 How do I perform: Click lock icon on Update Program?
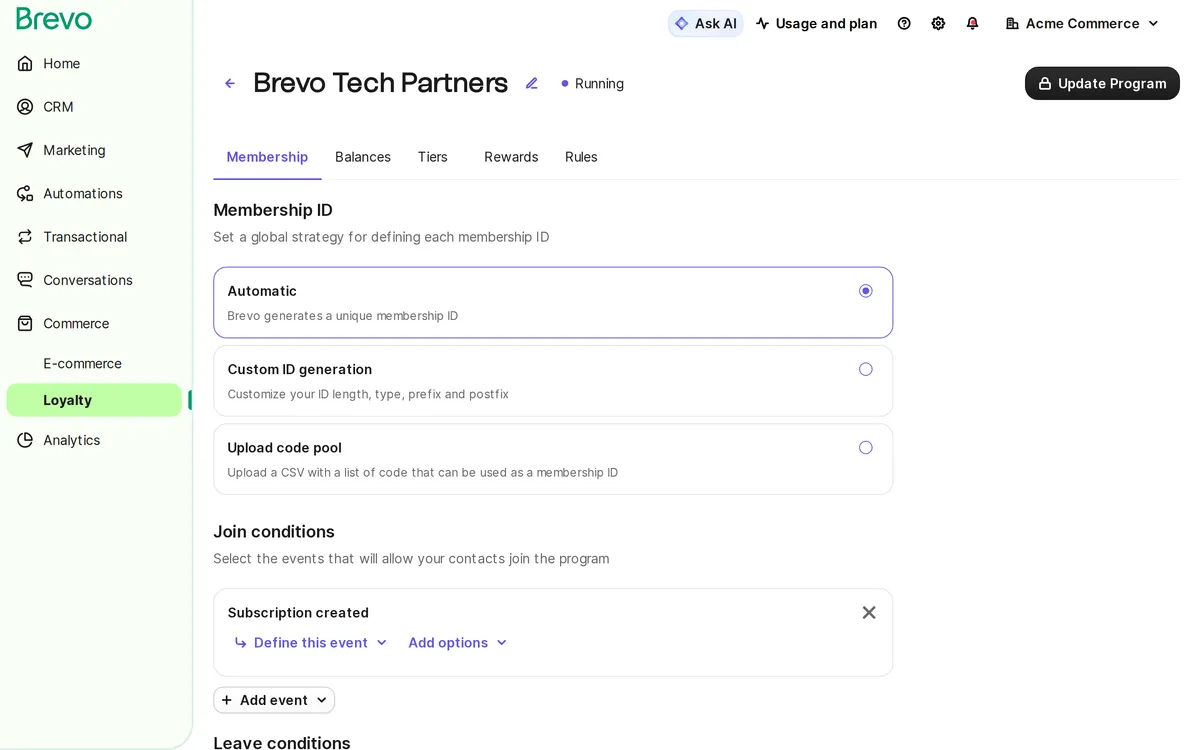click(x=1045, y=83)
